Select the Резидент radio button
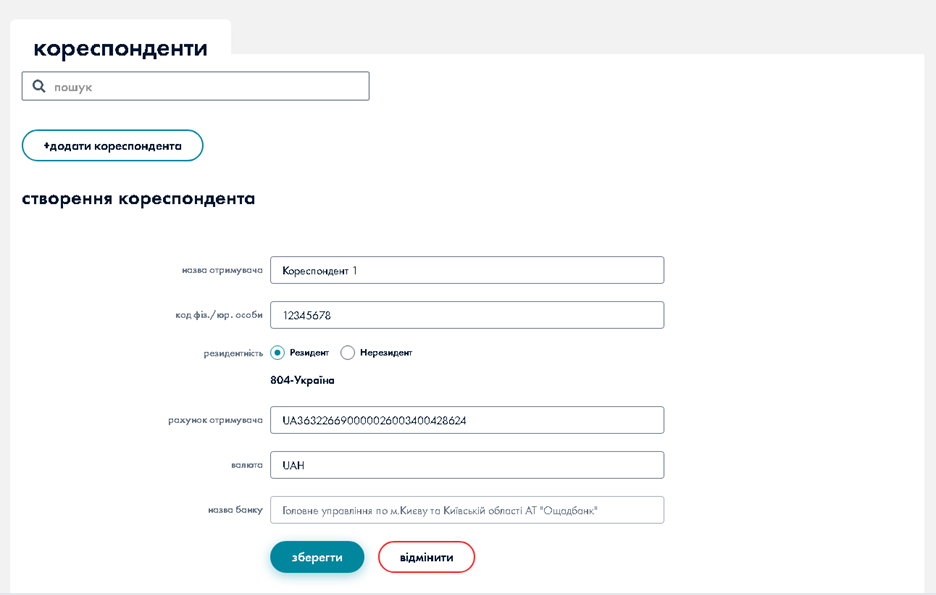 coord(278,353)
